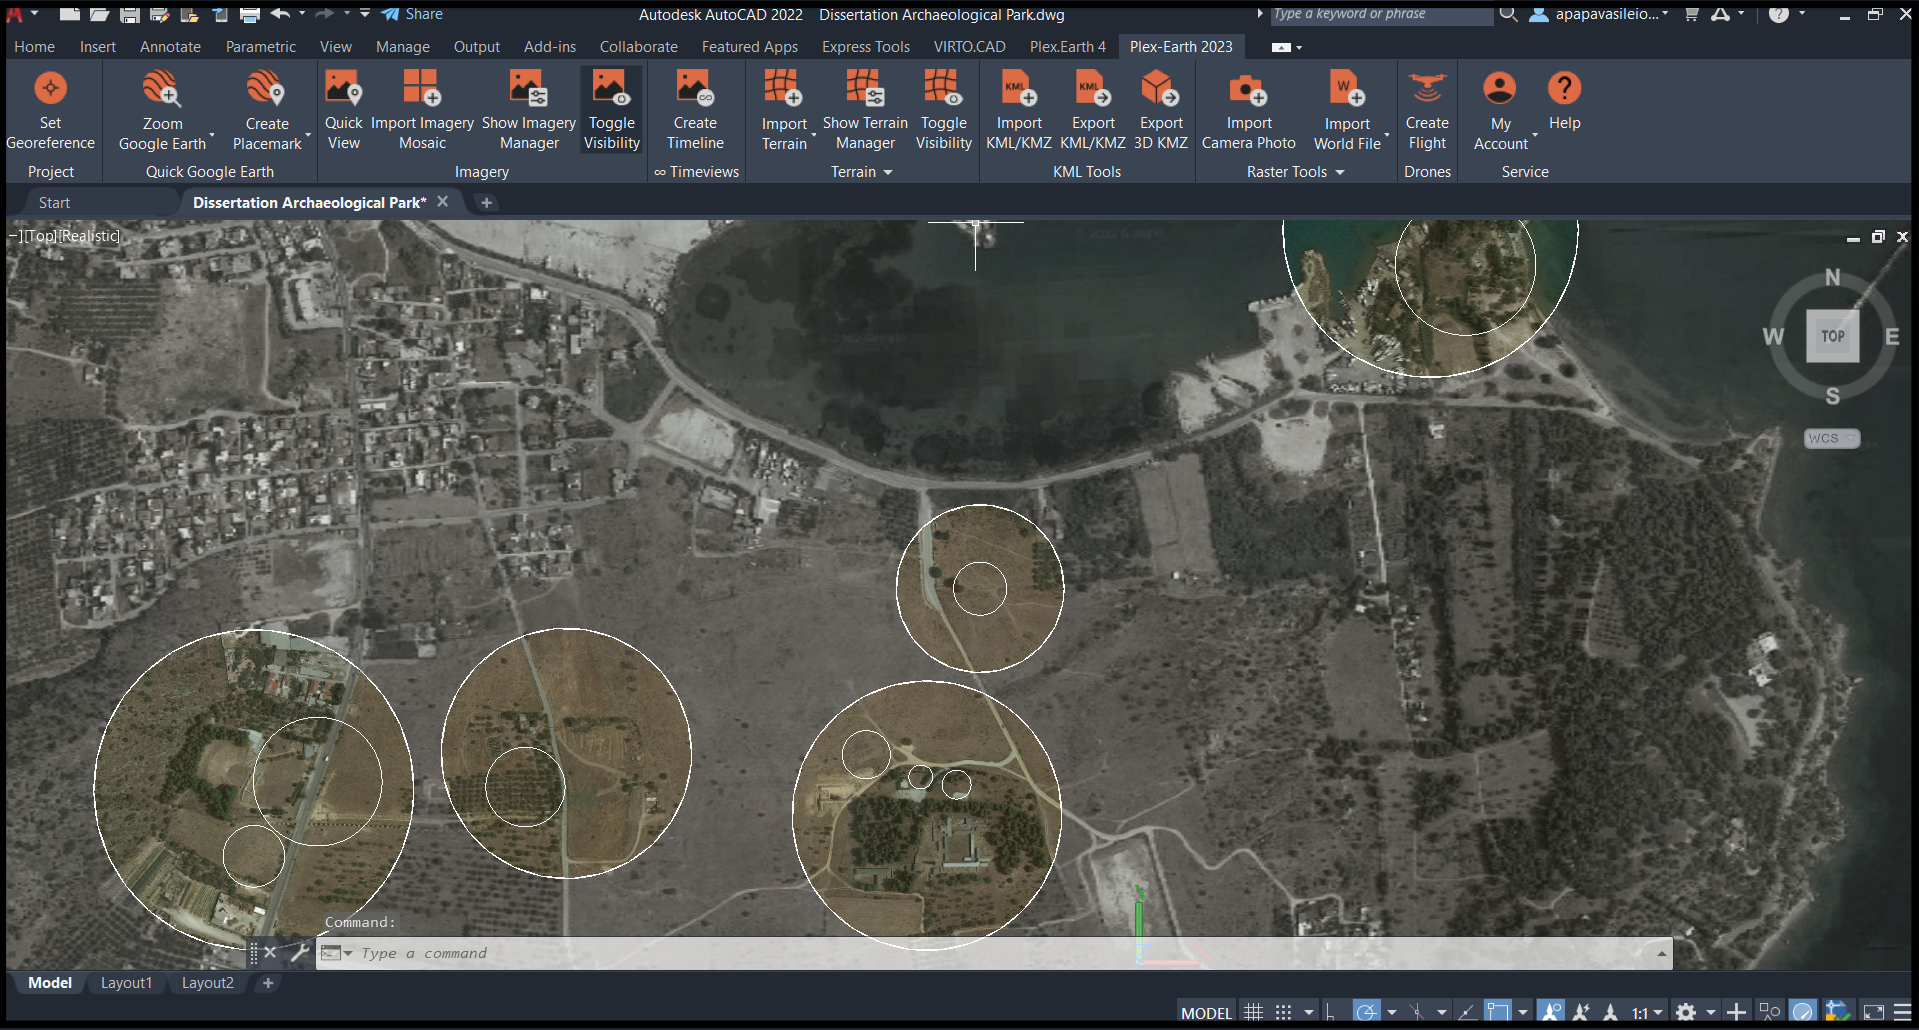Open Plex-Earth Help

(1564, 100)
